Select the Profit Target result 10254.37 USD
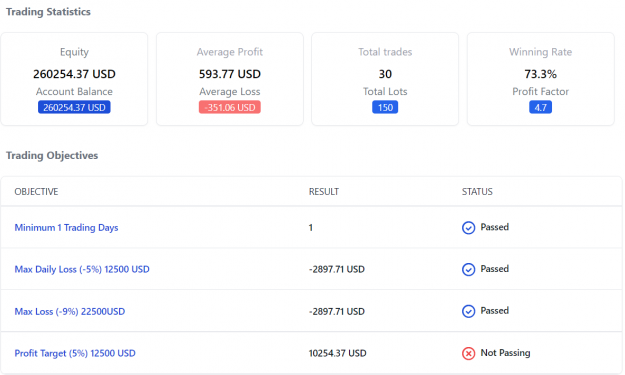This screenshot has height=375, width=625. 338,353
